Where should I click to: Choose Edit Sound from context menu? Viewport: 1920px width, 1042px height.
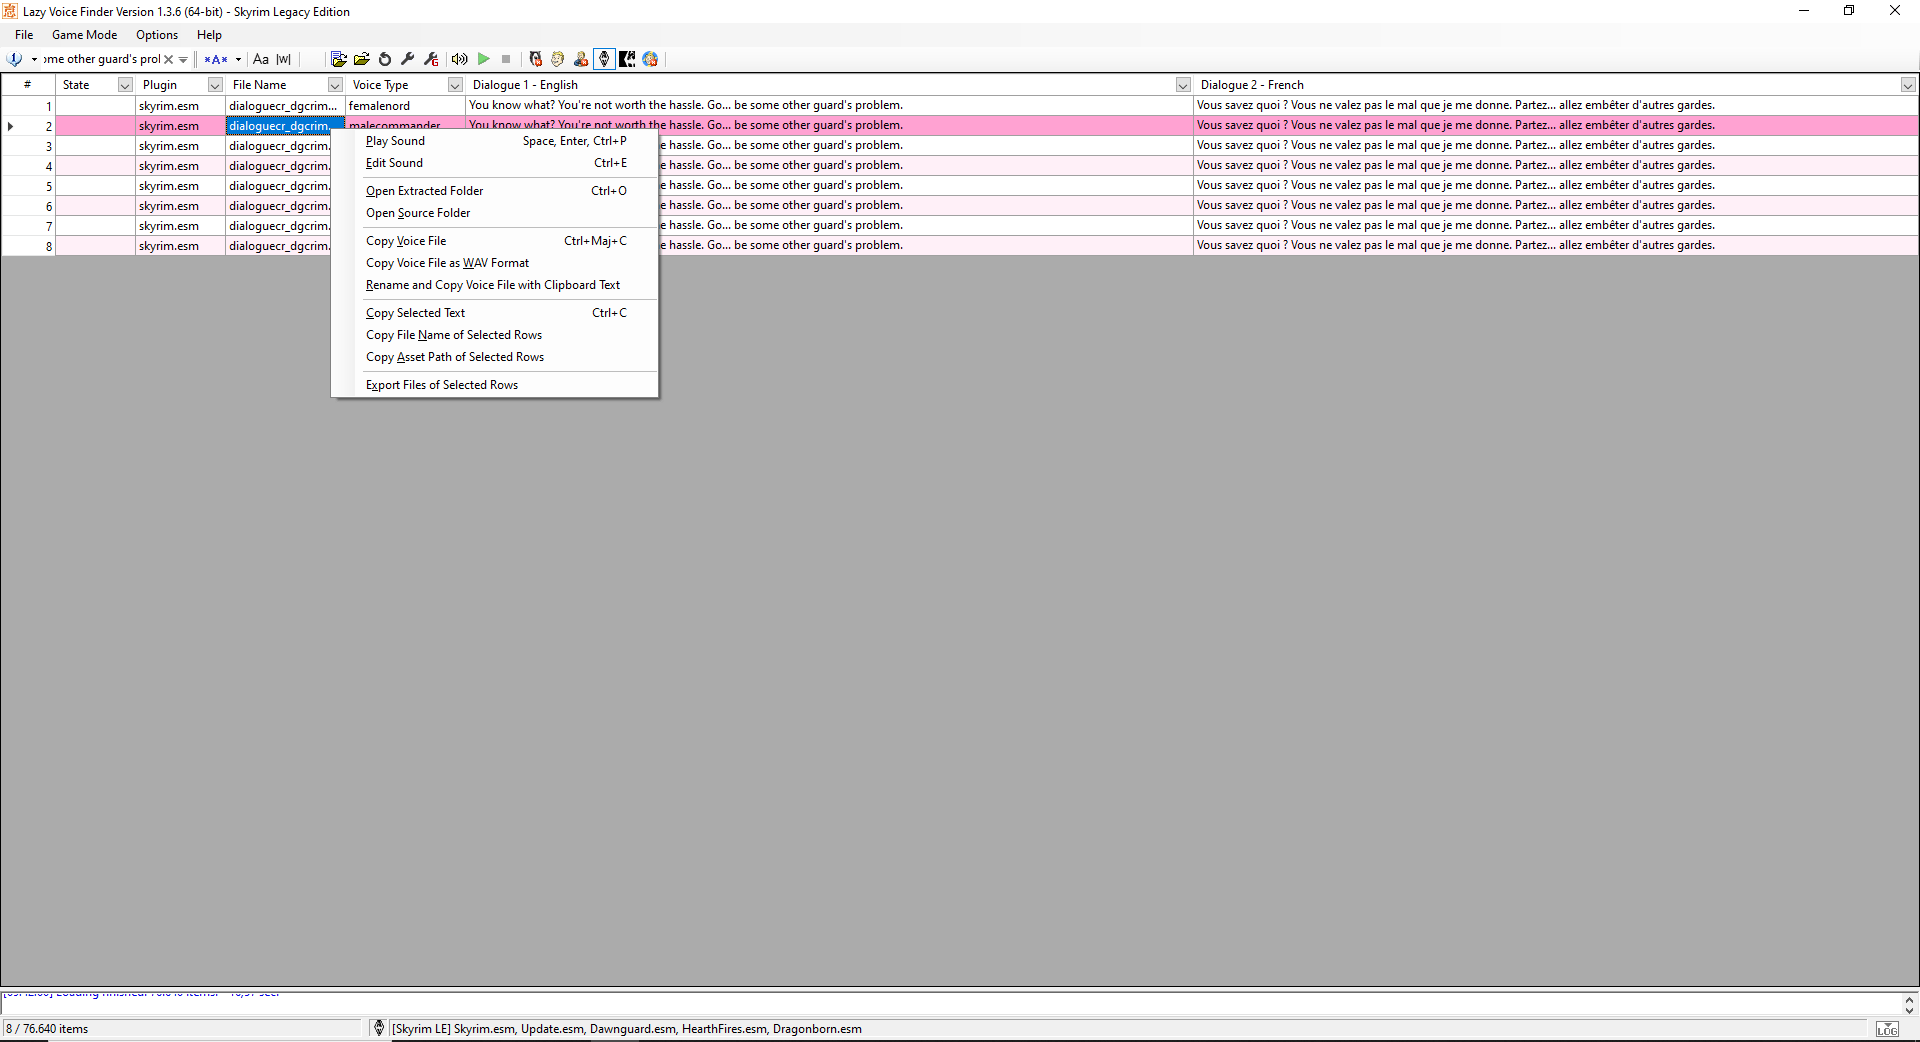[x=495, y=163]
